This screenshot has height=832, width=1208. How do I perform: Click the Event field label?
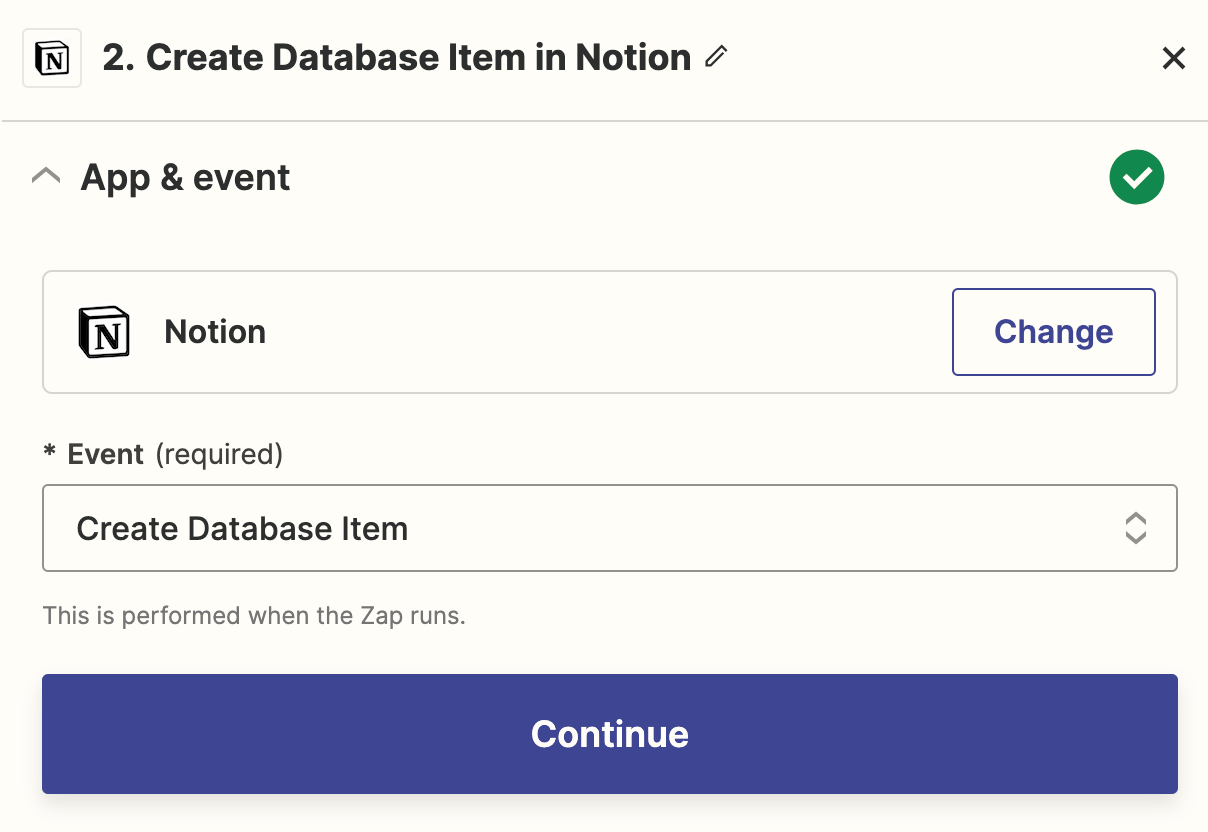point(105,455)
